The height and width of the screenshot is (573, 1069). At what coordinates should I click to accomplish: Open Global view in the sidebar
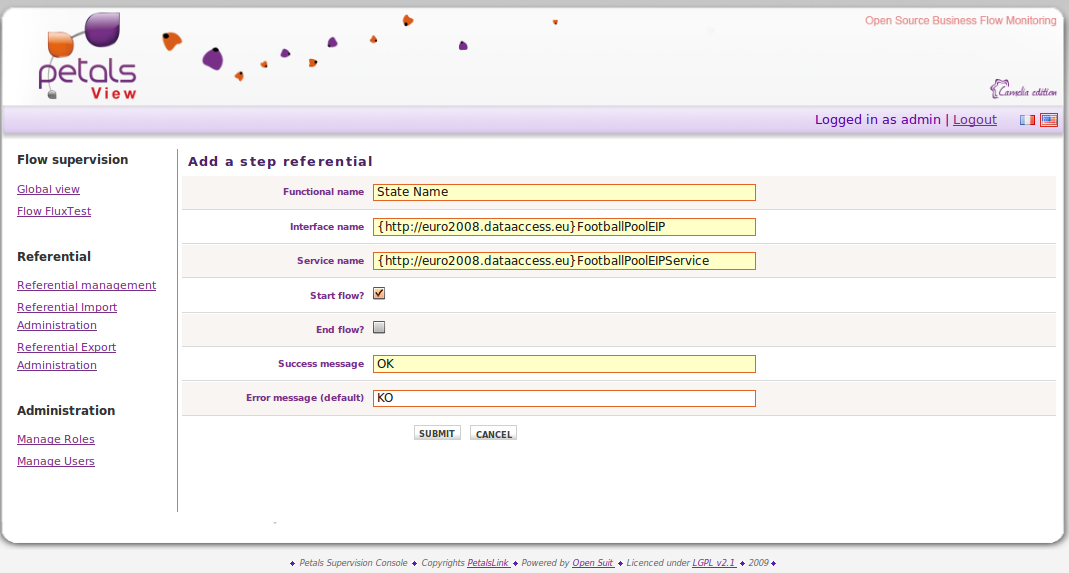pyautogui.click(x=48, y=189)
